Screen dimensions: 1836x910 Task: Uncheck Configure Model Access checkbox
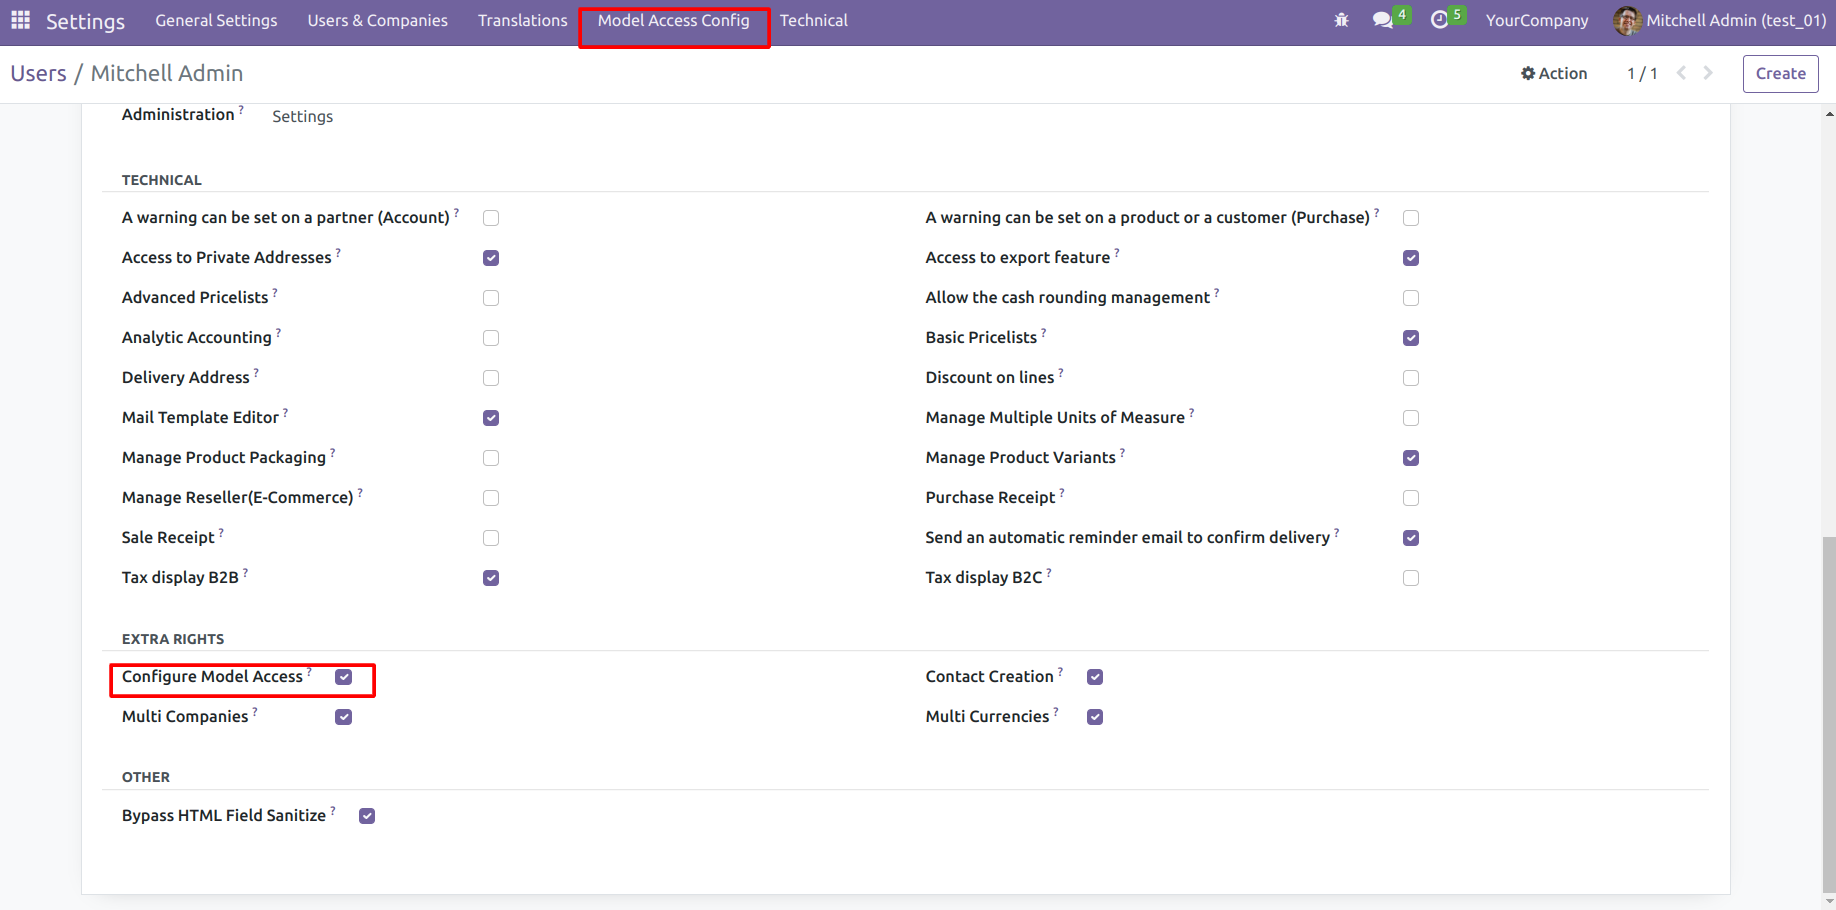[344, 677]
